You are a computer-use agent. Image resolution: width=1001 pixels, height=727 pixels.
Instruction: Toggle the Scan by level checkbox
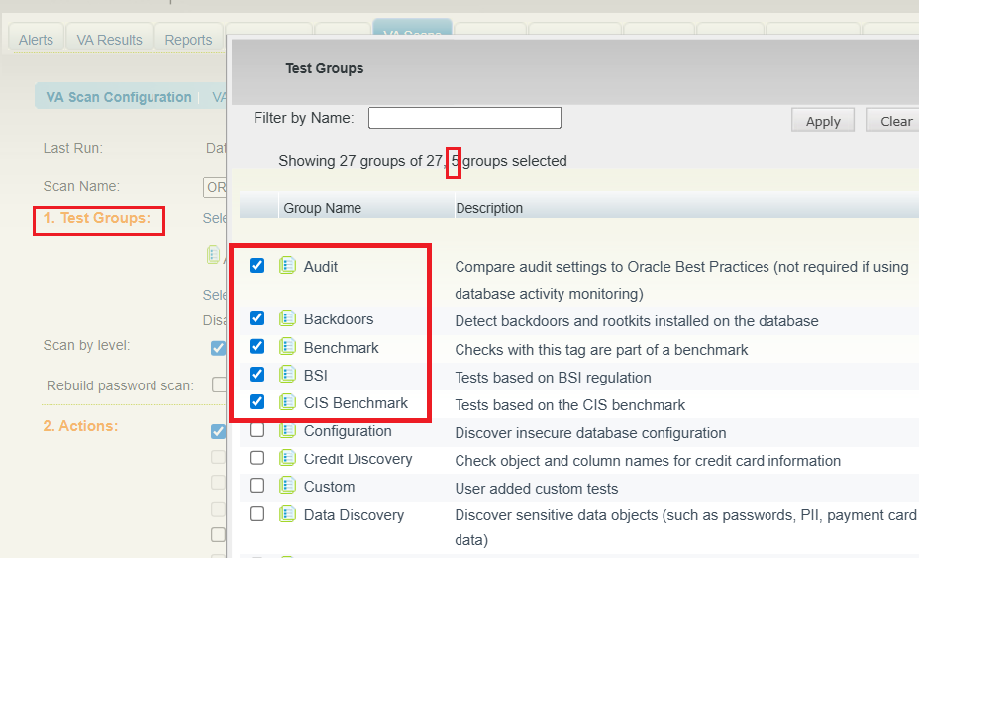218,348
